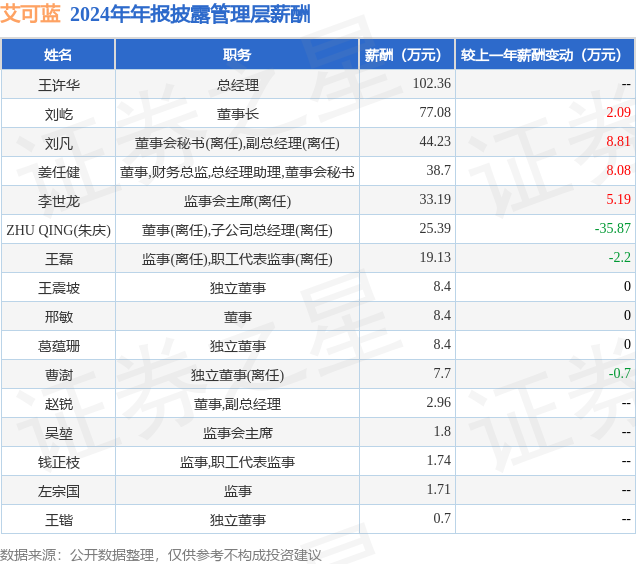The height and width of the screenshot is (564, 636).
Task: Click the 职务 column header
Action: pos(237,55)
